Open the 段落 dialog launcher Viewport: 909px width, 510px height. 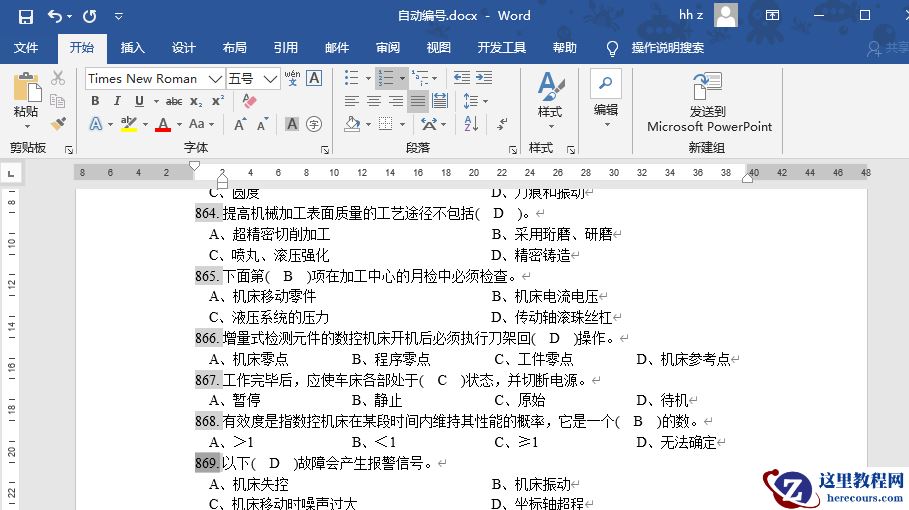[512, 150]
